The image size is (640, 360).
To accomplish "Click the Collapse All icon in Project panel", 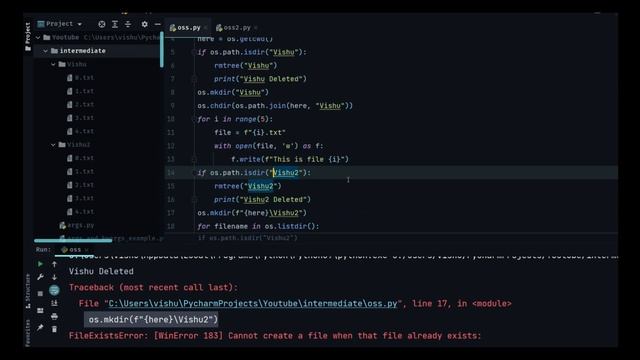I will 128,24.
